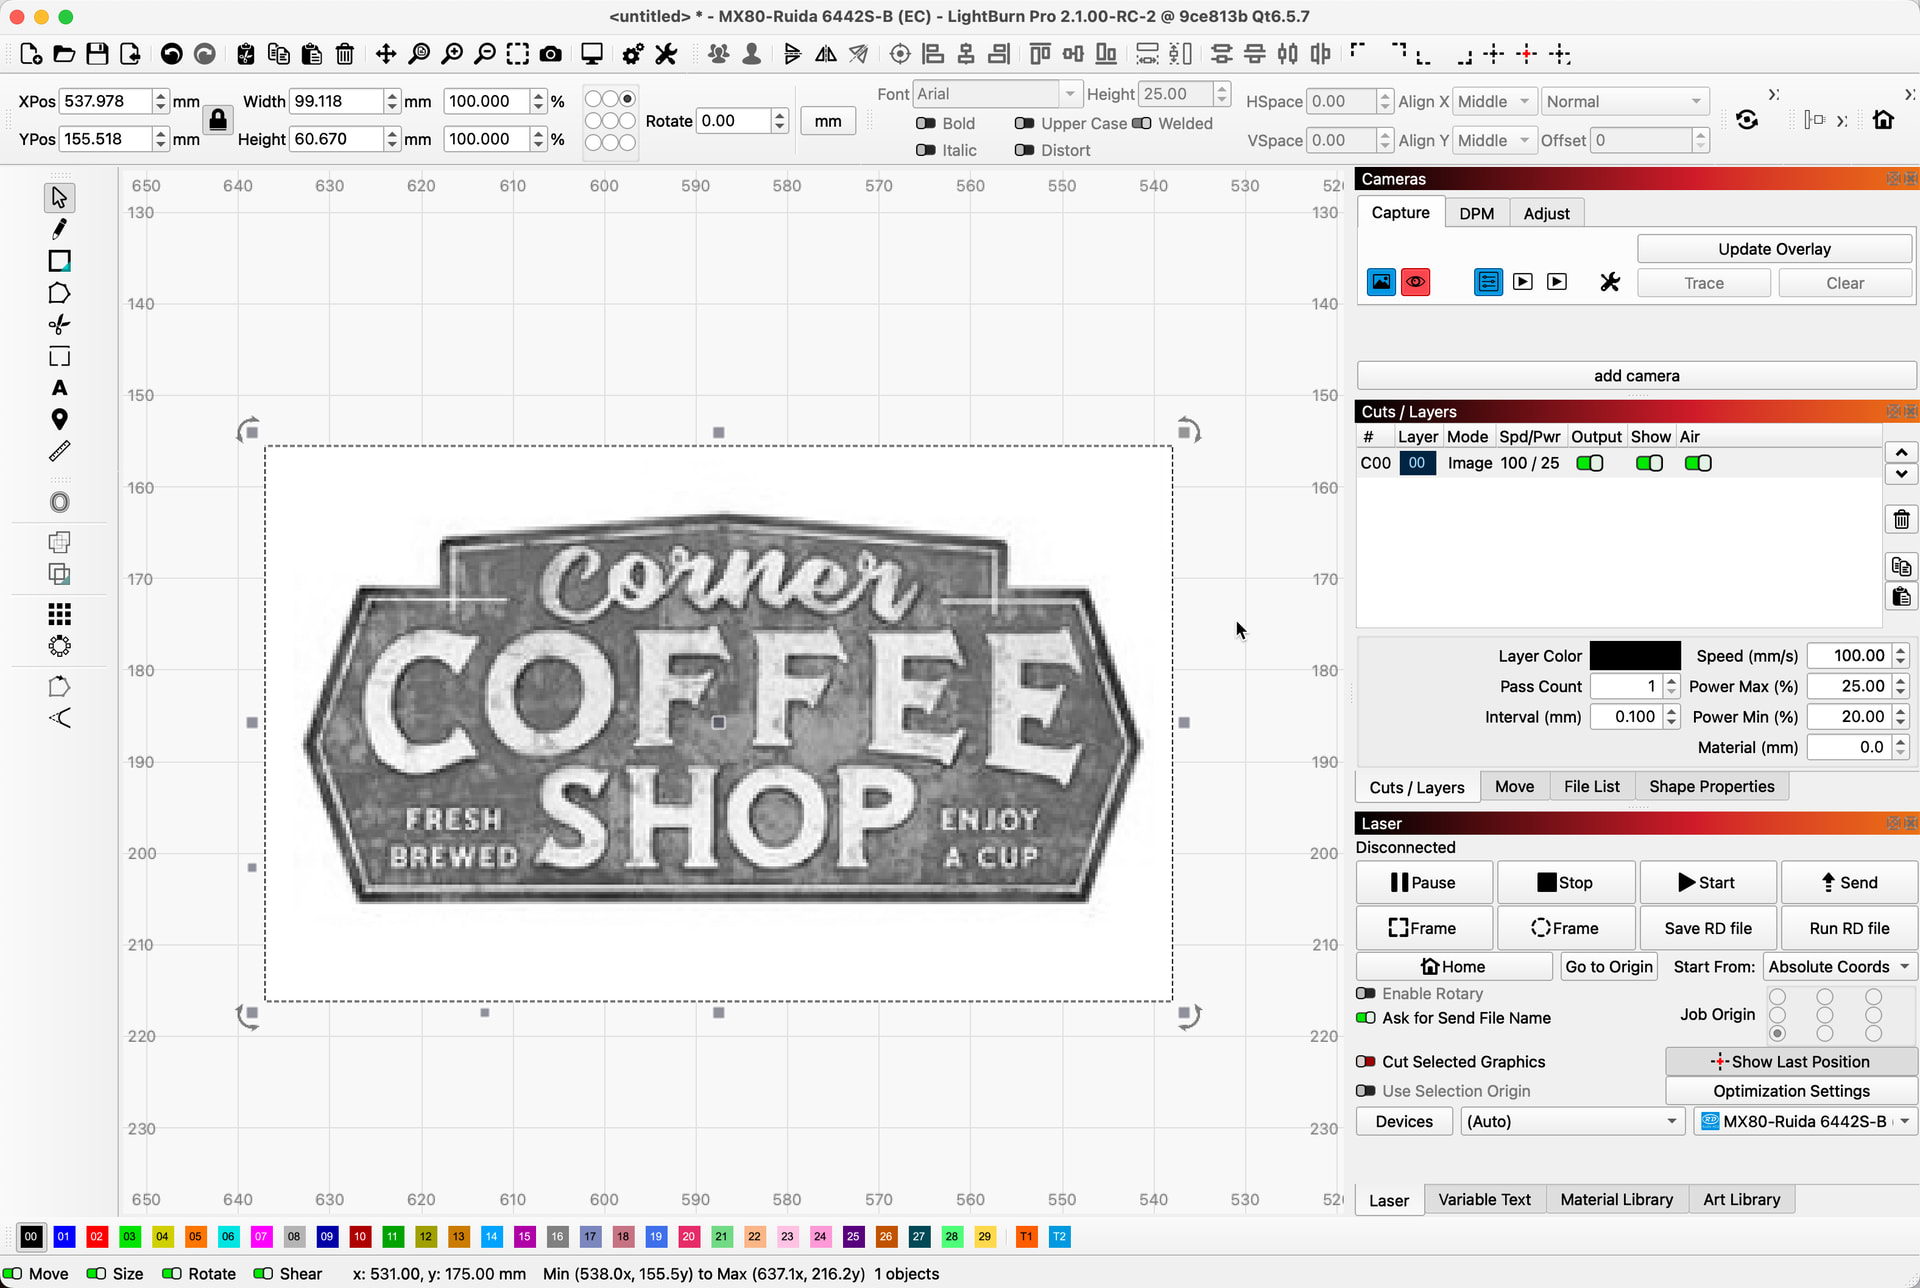The image size is (1920, 1288).
Task: Click the Update Overlay button
Action: pyautogui.click(x=1774, y=249)
